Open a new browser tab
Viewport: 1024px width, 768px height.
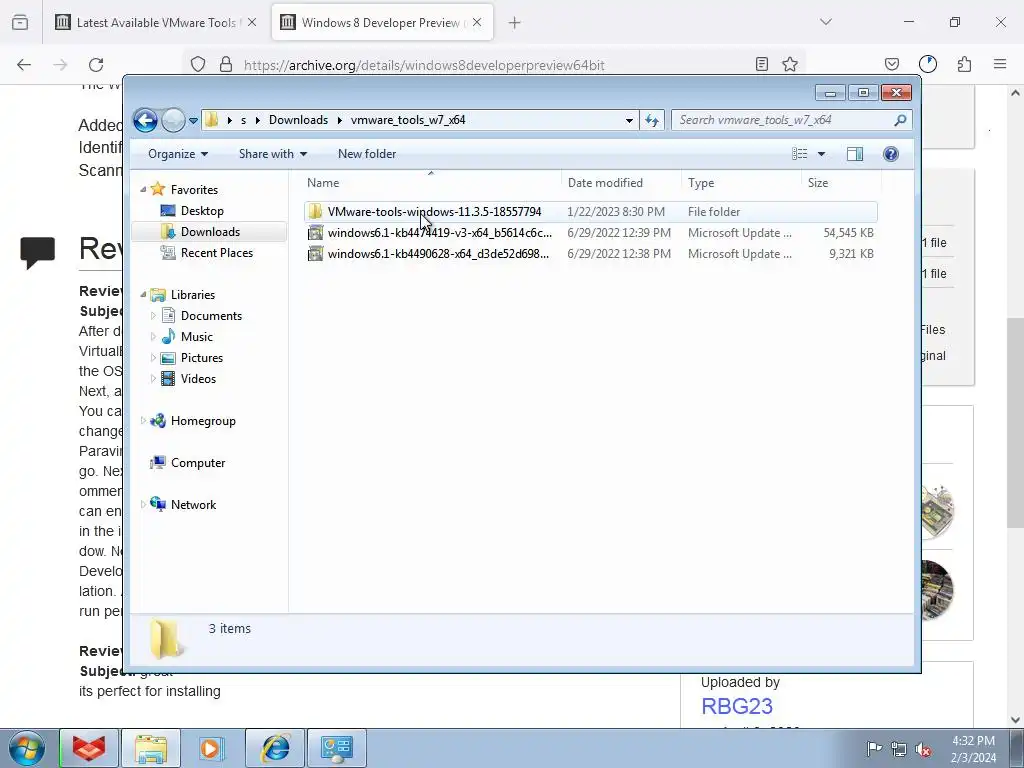click(515, 23)
